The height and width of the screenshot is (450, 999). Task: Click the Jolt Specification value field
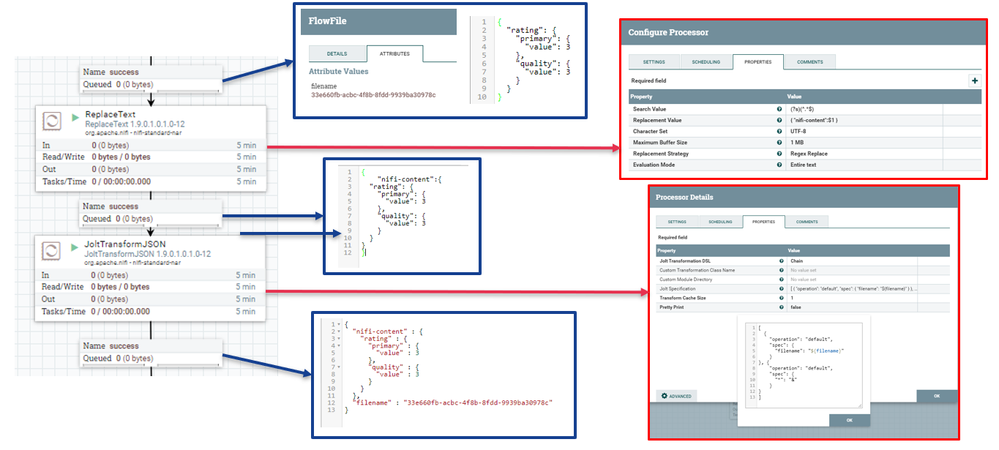pyautogui.click(x=852, y=289)
